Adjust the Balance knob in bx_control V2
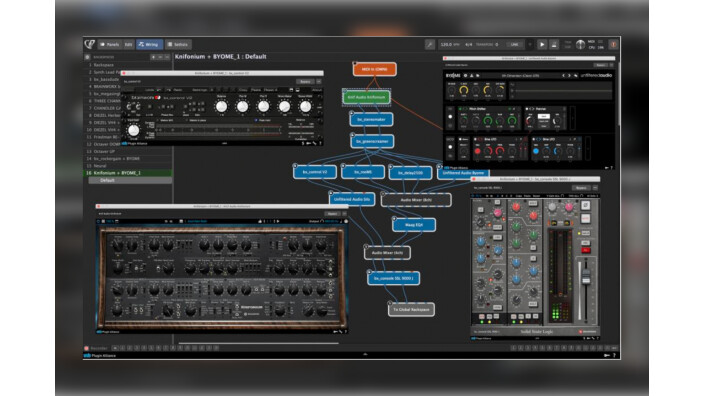Screen dimensions: 704x396 point(221,106)
